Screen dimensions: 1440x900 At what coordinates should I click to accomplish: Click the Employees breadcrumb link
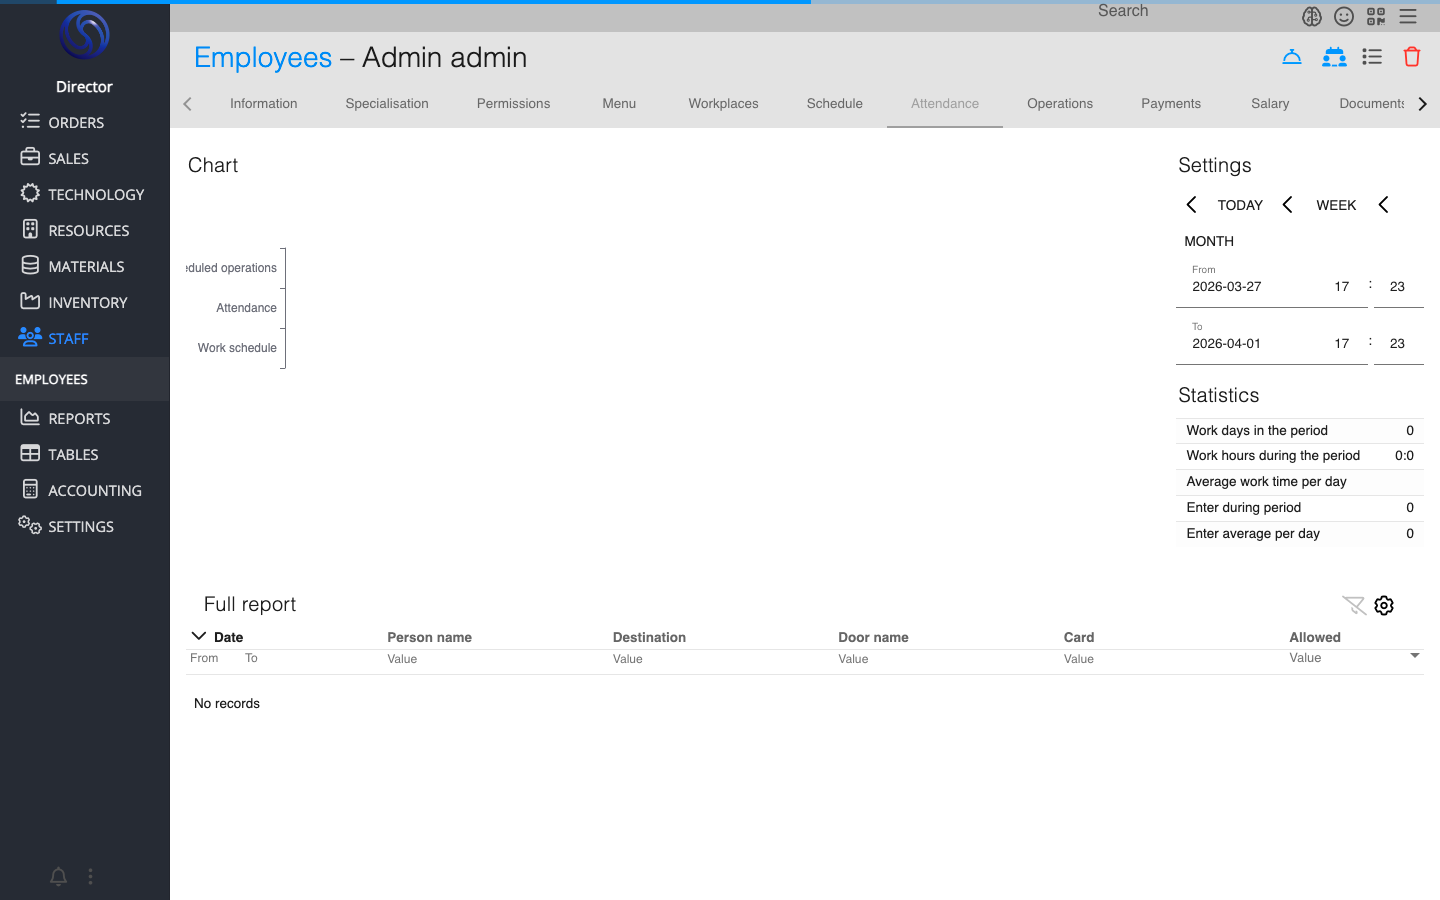[x=263, y=58]
